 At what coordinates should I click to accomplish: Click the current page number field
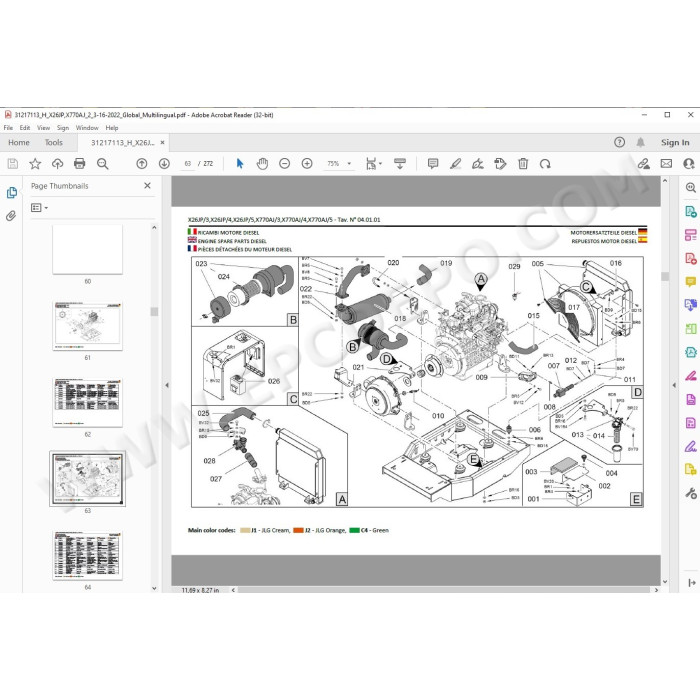188,164
